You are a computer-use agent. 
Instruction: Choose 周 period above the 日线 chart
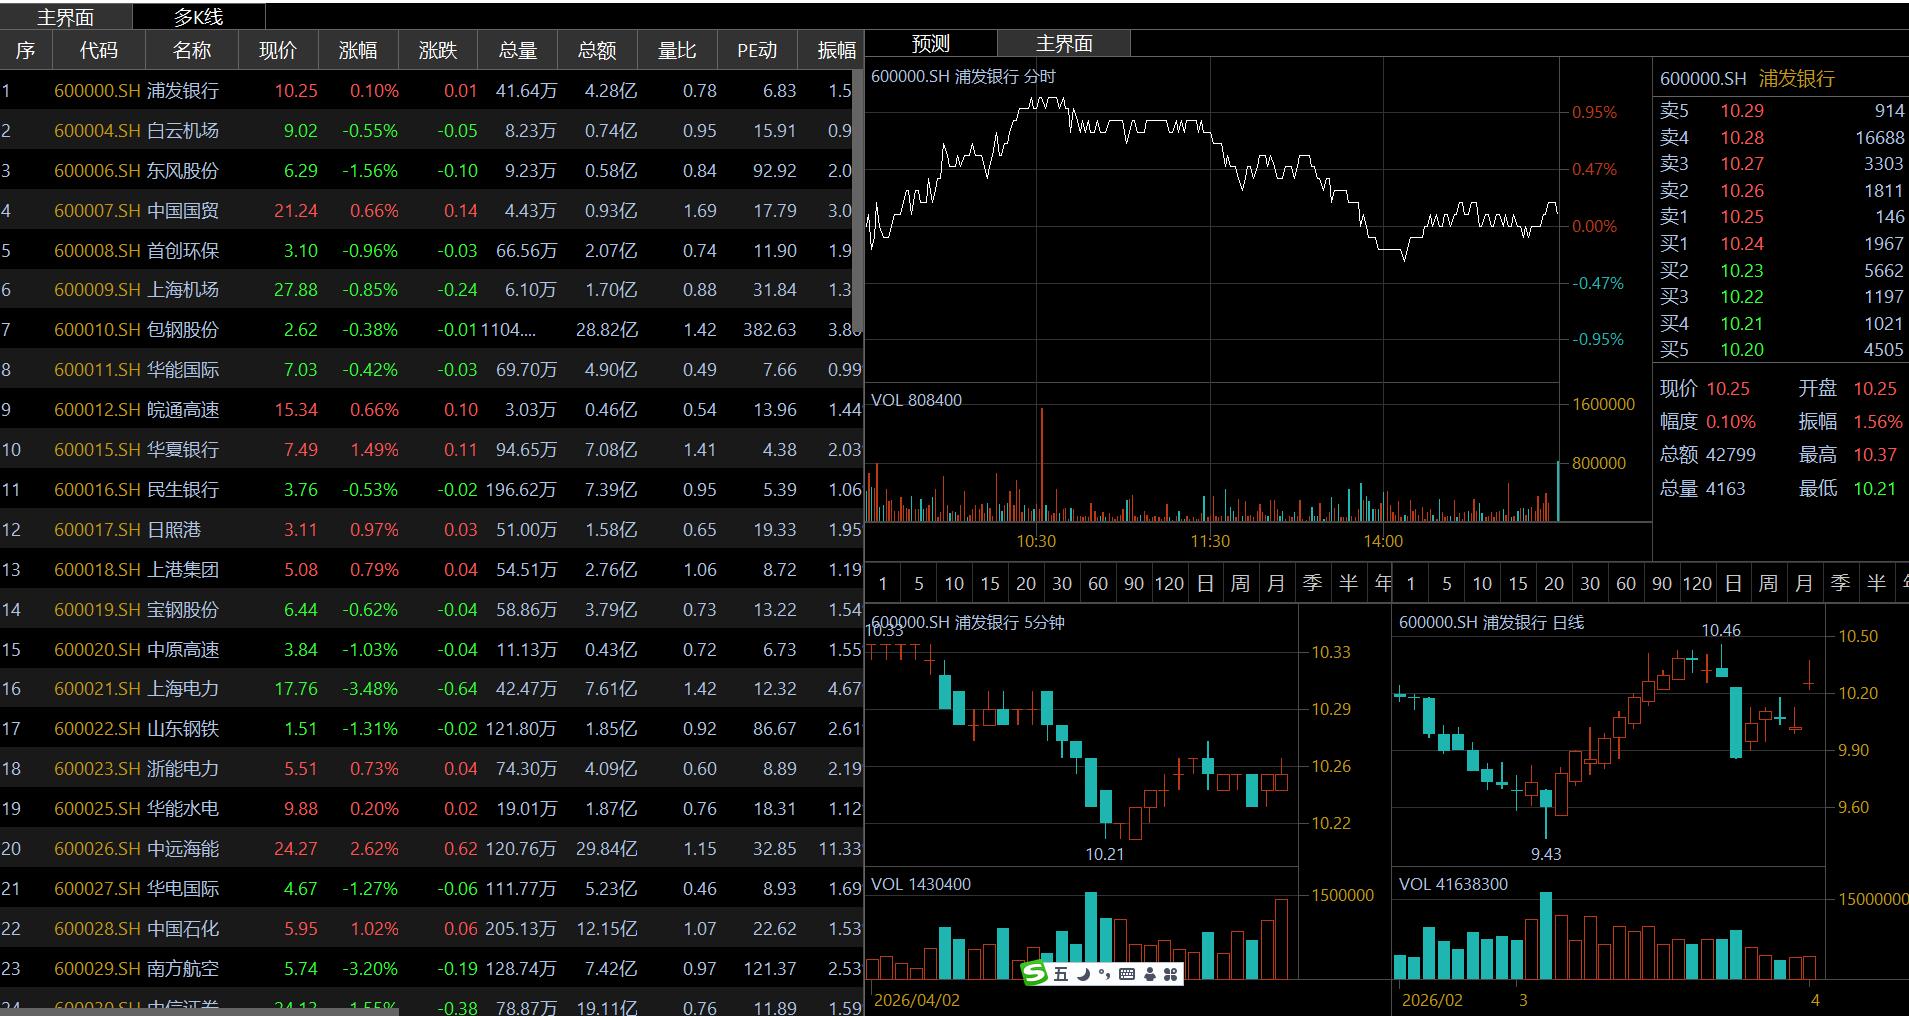coord(1768,583)
